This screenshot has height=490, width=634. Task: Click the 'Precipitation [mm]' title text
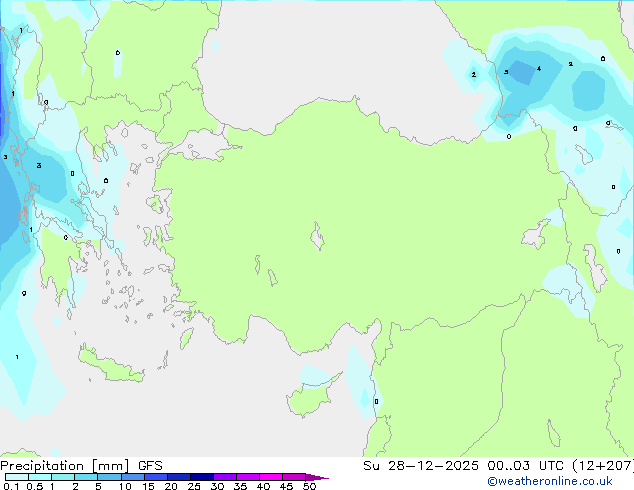[x=65, y=466]
